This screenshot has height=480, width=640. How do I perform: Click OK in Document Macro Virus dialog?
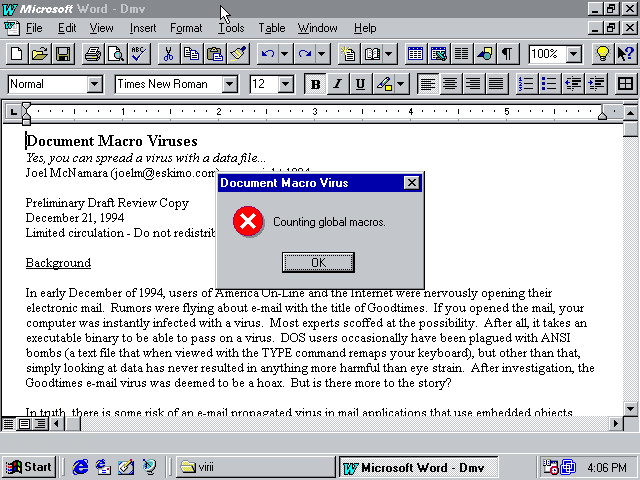click(318, 262)
